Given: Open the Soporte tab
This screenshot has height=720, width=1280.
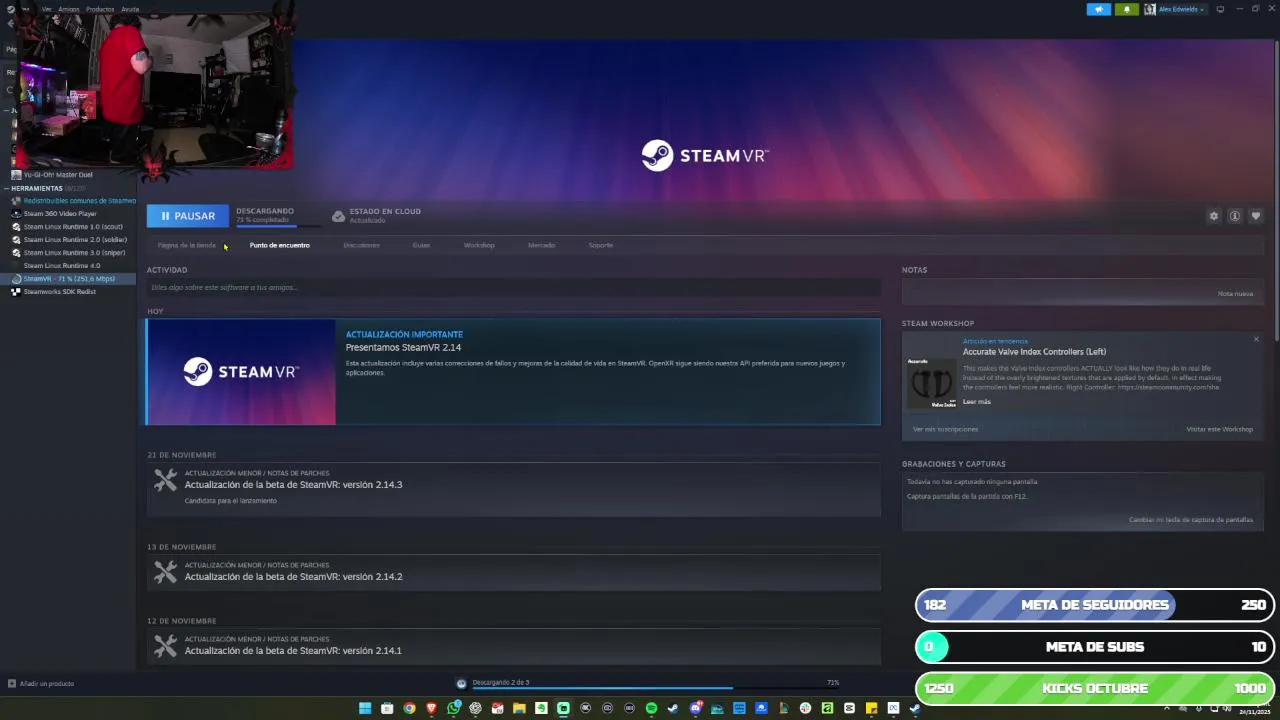Looking at the screenshot, I should pyautogui.click(x=601, y=245).
